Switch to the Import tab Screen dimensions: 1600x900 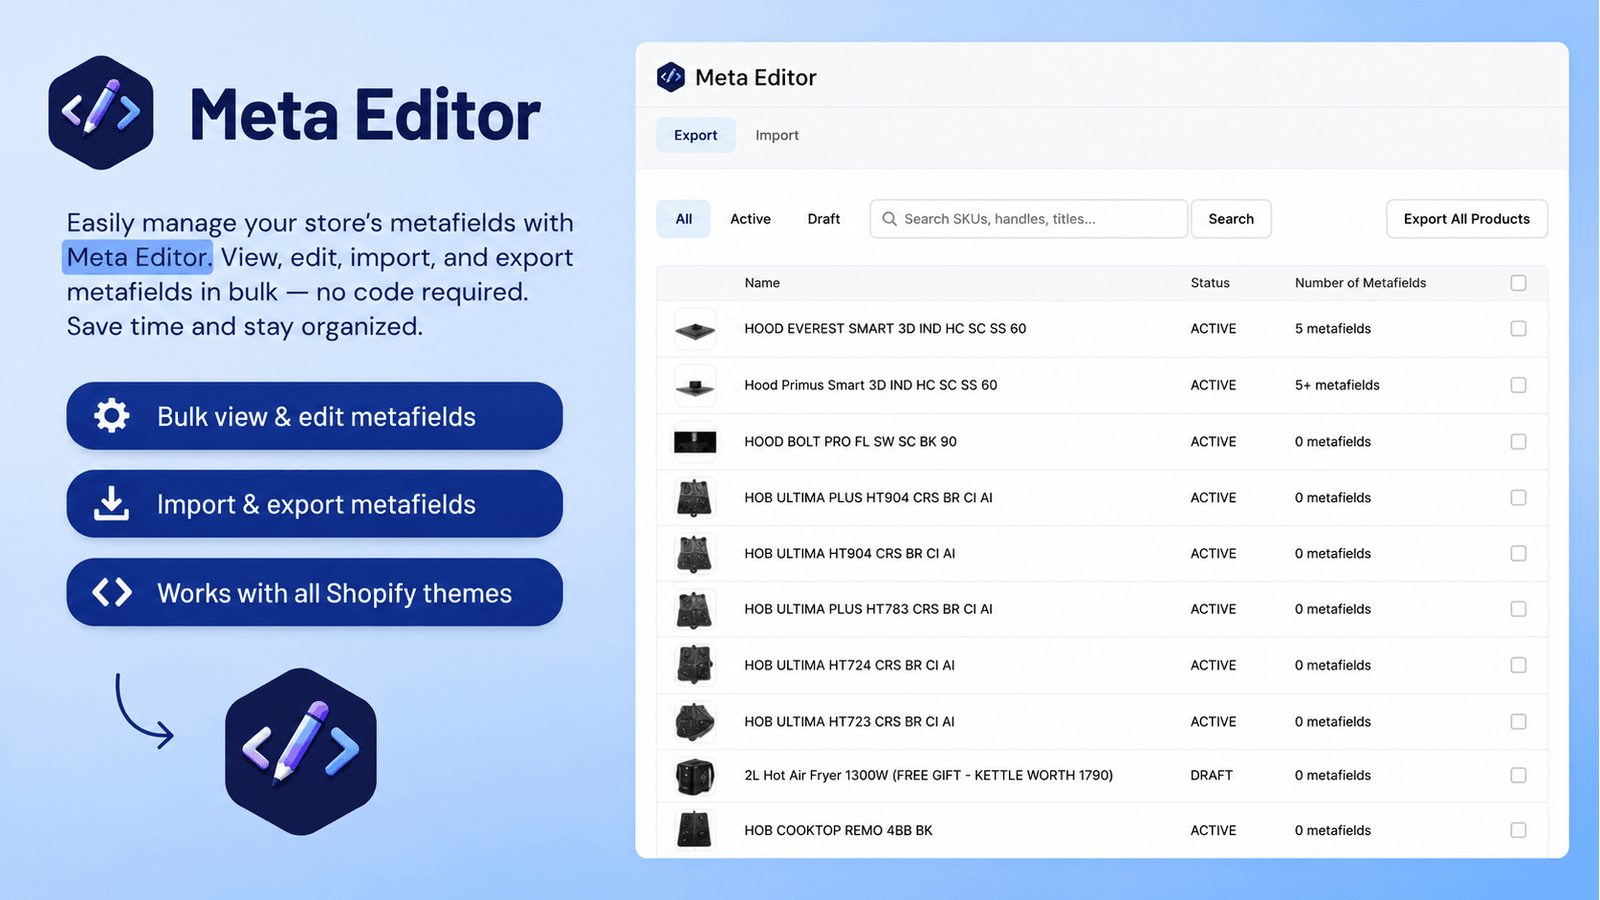tap(777, 135)
